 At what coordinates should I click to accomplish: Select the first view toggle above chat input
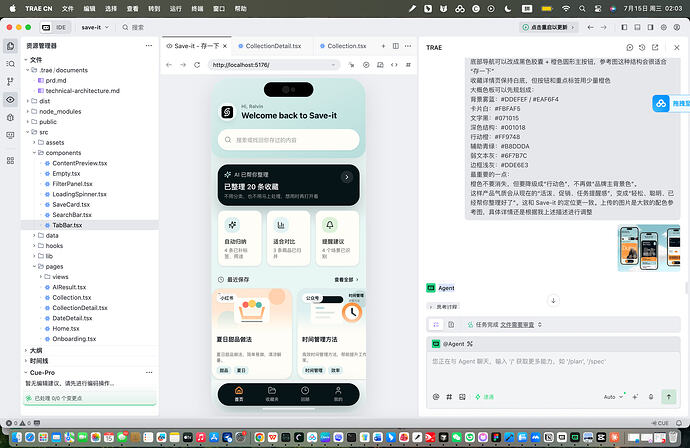[436, 324]
